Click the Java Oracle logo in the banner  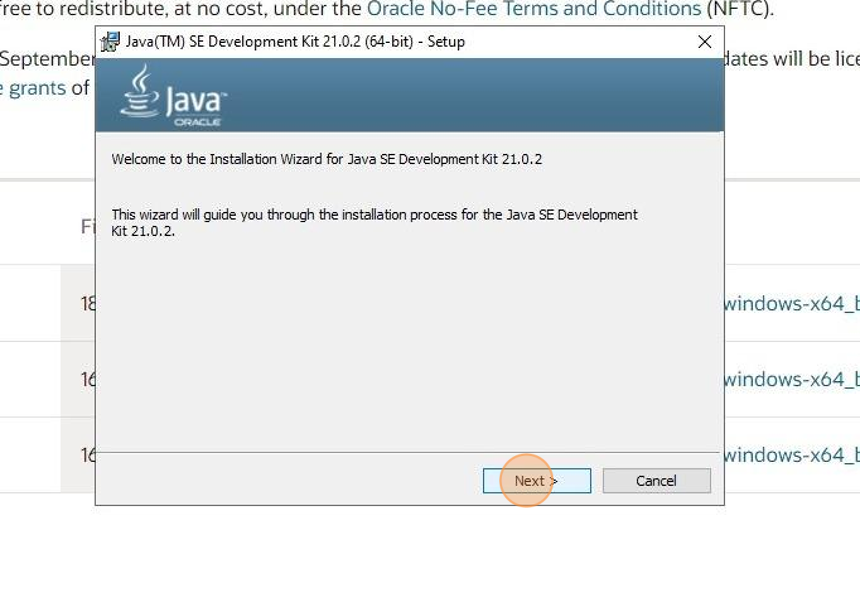[x=173, y=96]
